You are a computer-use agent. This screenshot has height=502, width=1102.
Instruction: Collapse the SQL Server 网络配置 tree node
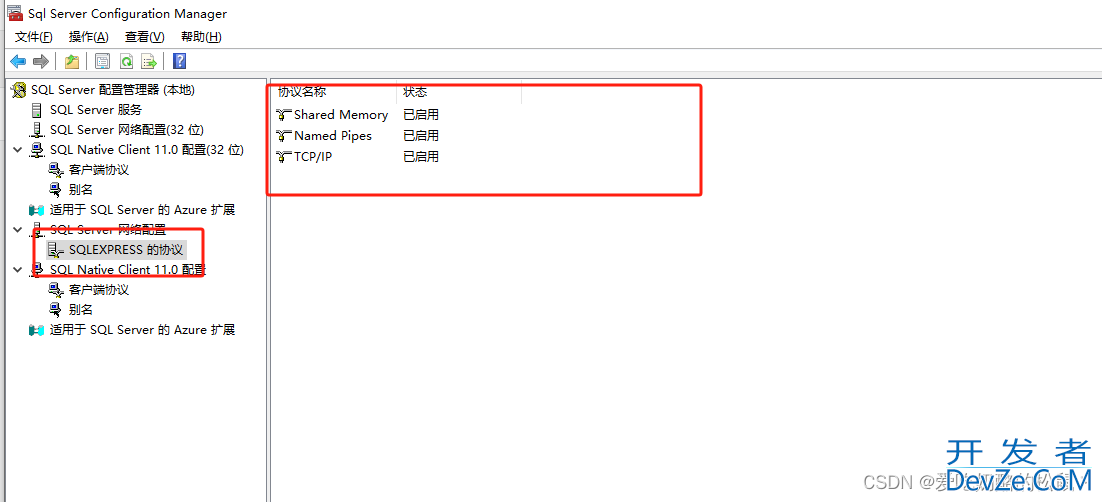pyautogui.click(x=17, y=230)
